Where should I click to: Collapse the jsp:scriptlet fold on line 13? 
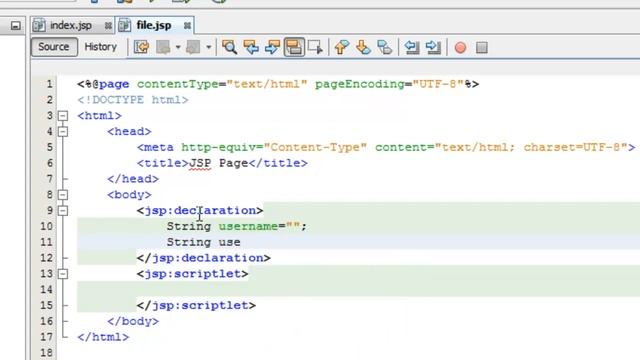62,273
